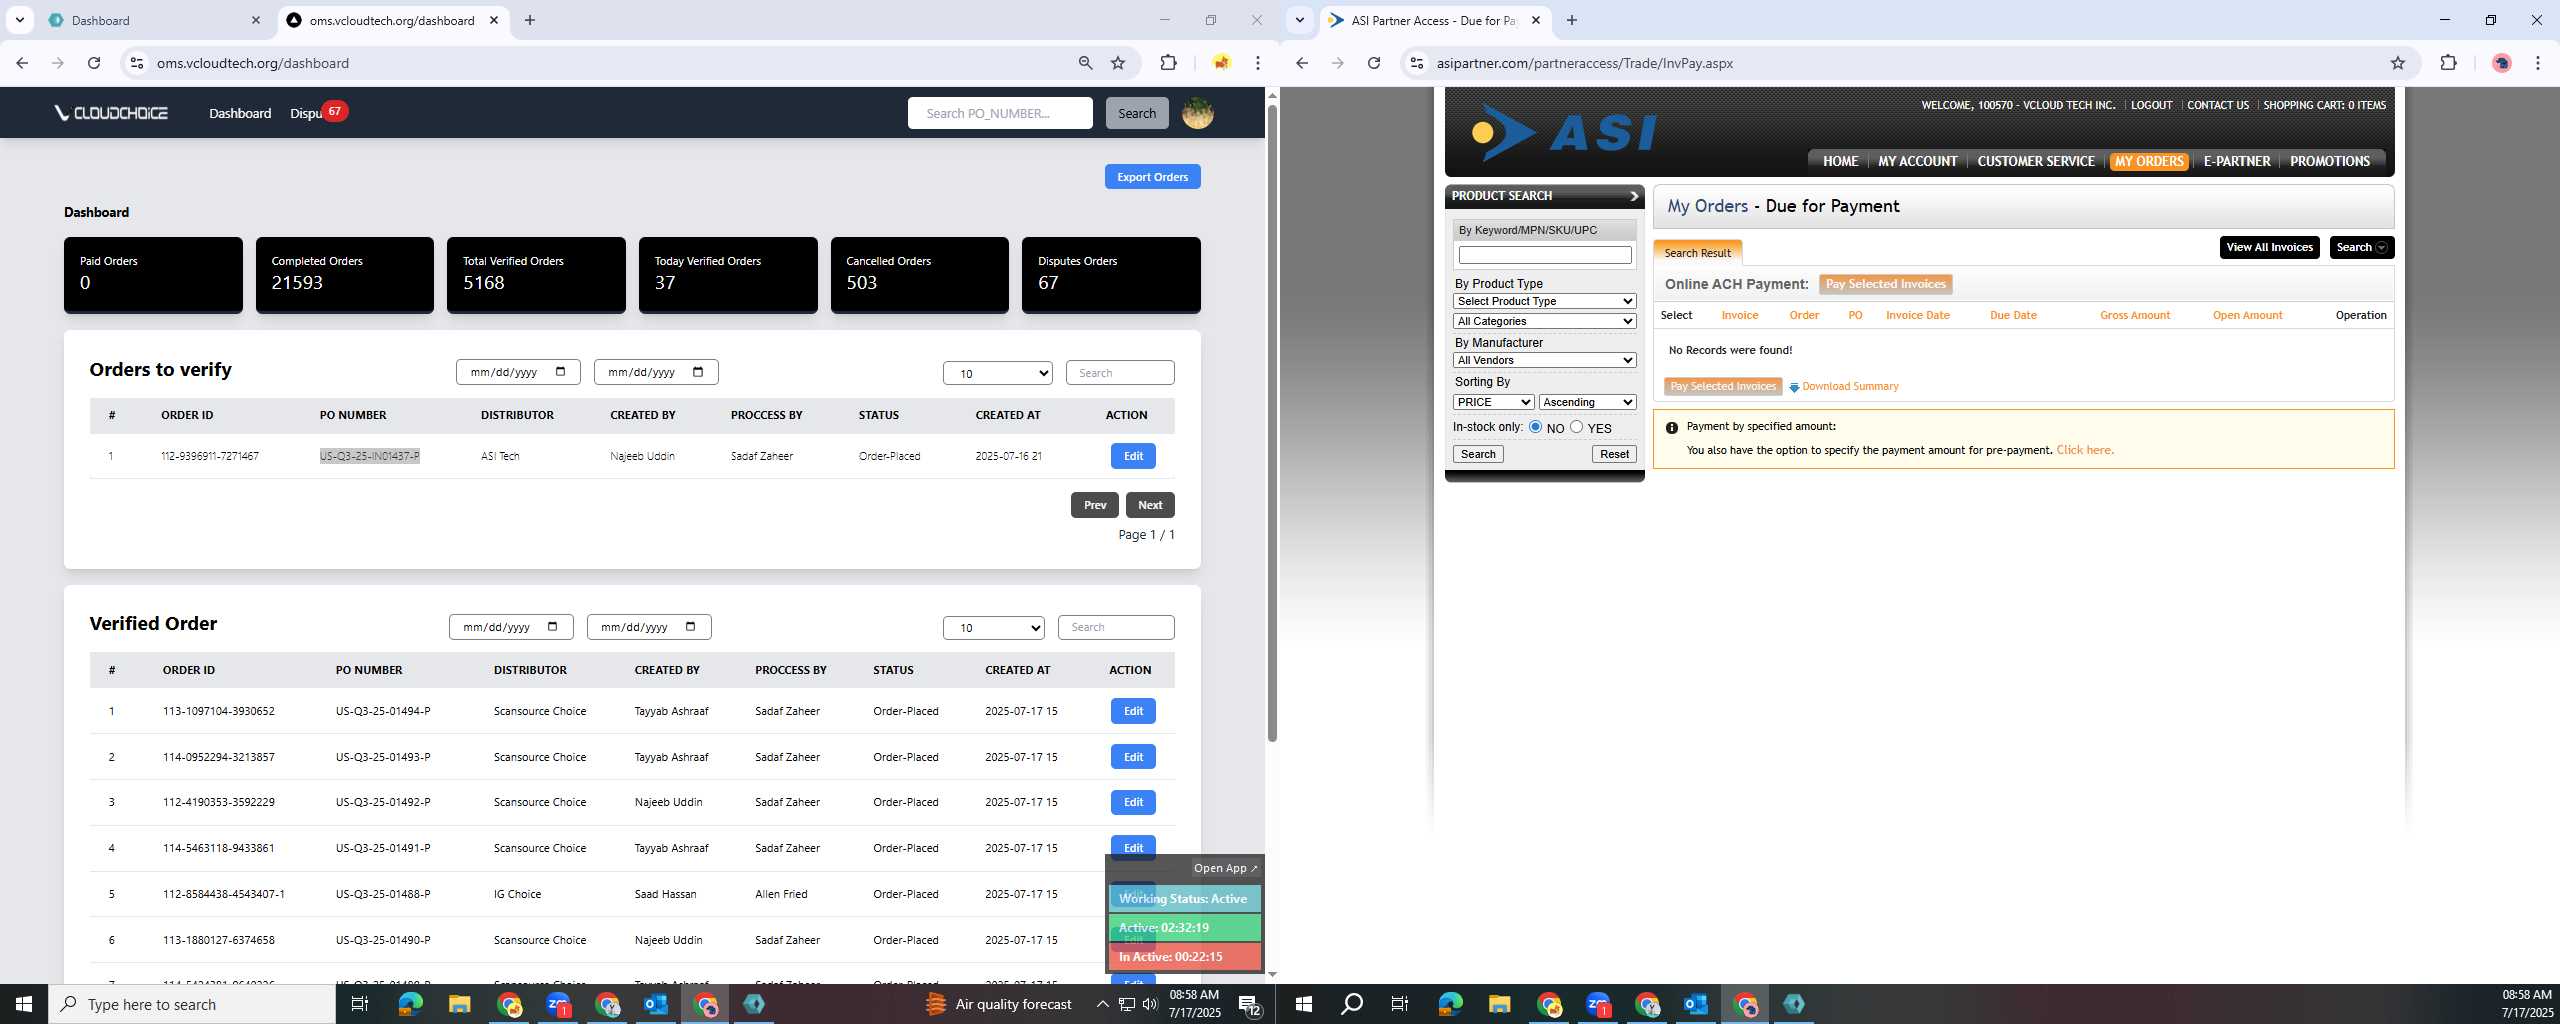Open E-PARTNER menu on ASI site
Image resolution: width=2560 pixels, height=1024 pixels.
point(2236,161)
